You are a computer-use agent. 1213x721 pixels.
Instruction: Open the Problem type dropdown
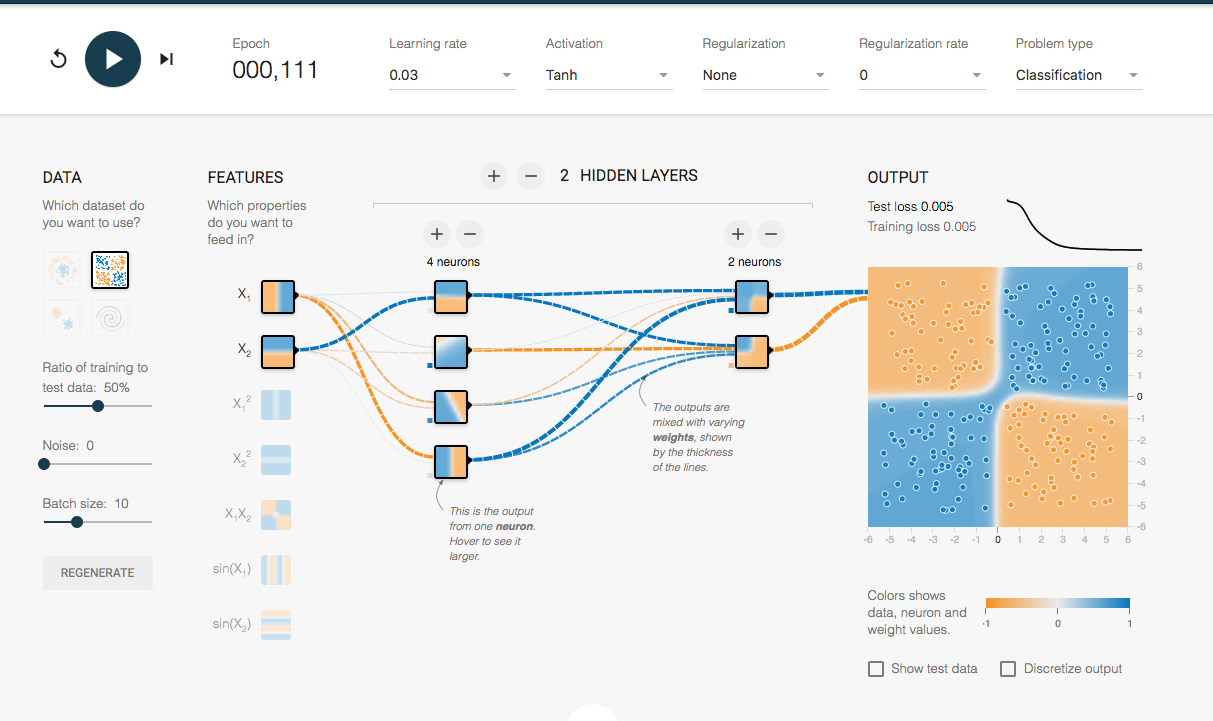click(x=1079, y=75)
